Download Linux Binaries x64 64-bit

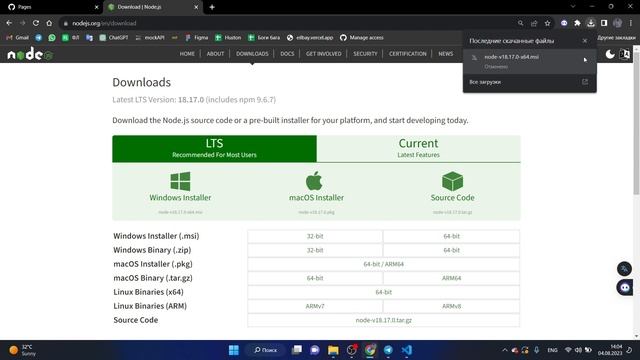[383, 292]
